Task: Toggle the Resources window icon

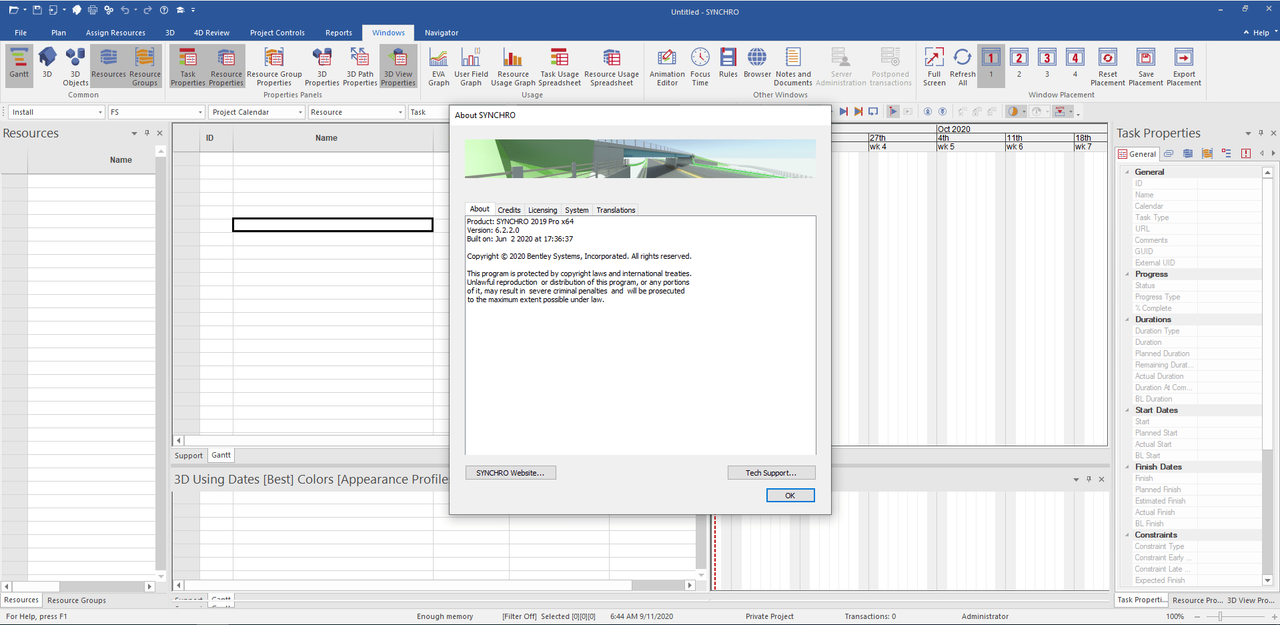Action: pos(108,66)
